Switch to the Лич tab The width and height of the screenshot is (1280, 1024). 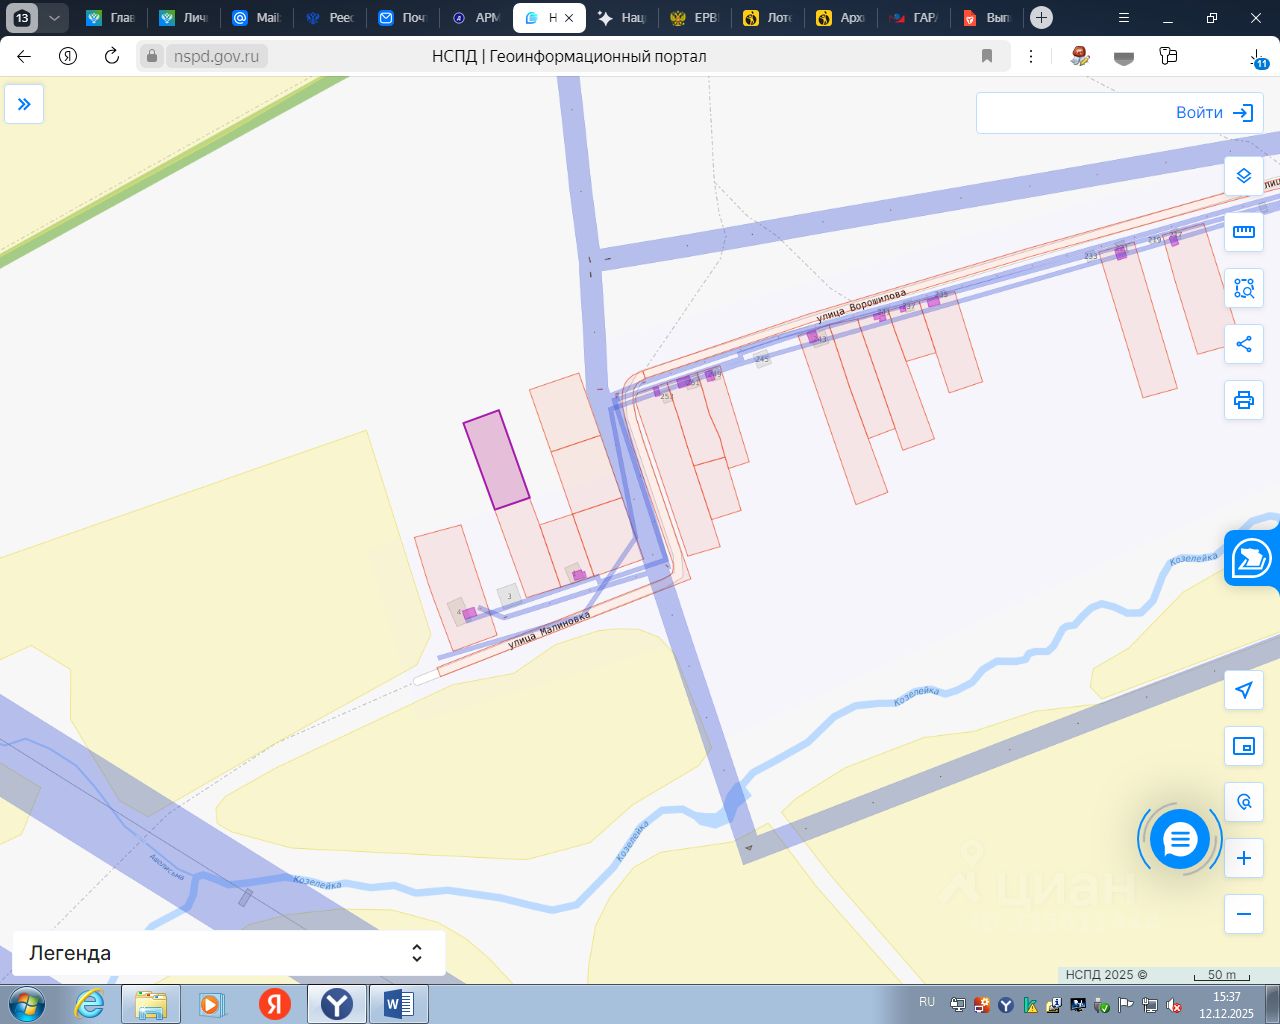183,18
